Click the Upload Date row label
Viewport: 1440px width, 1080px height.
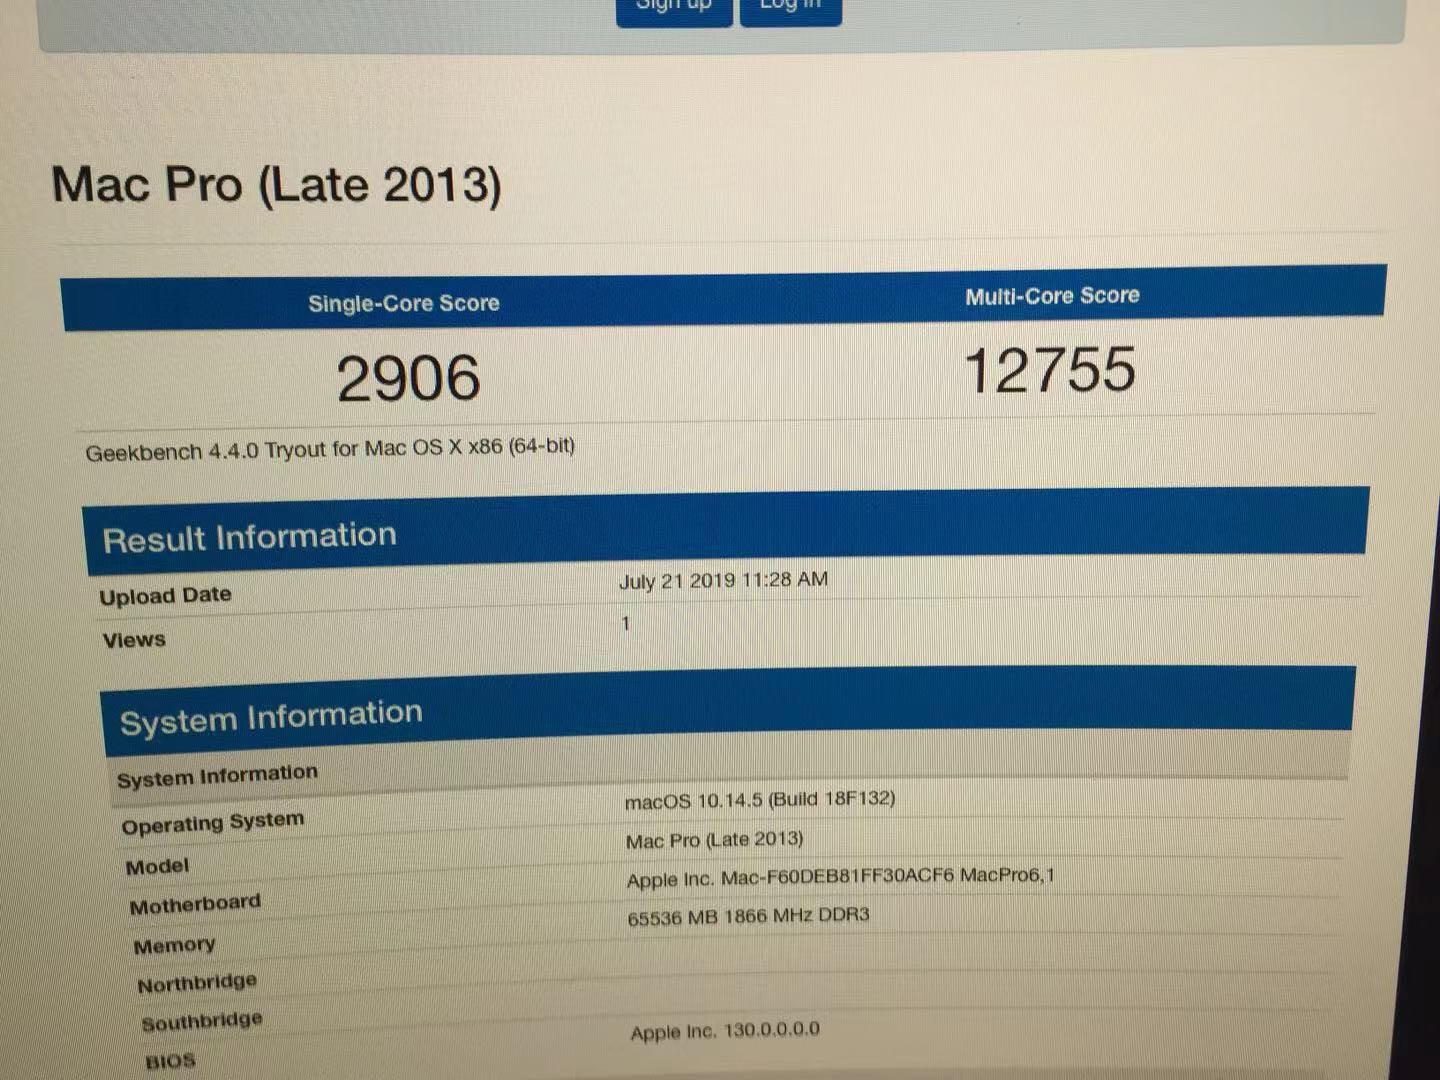[165, 596]
